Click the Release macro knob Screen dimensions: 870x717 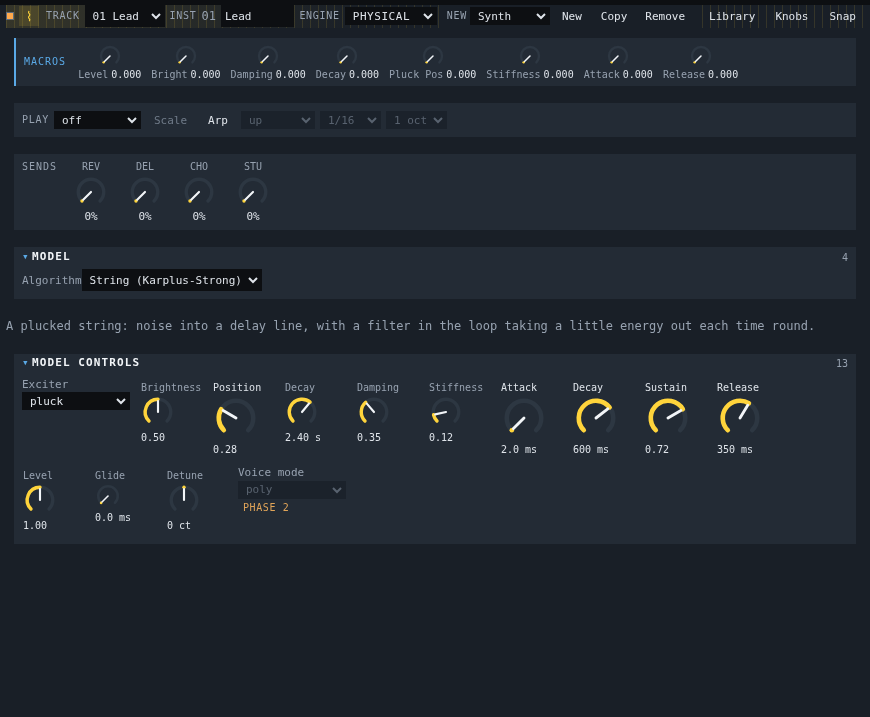700,57
